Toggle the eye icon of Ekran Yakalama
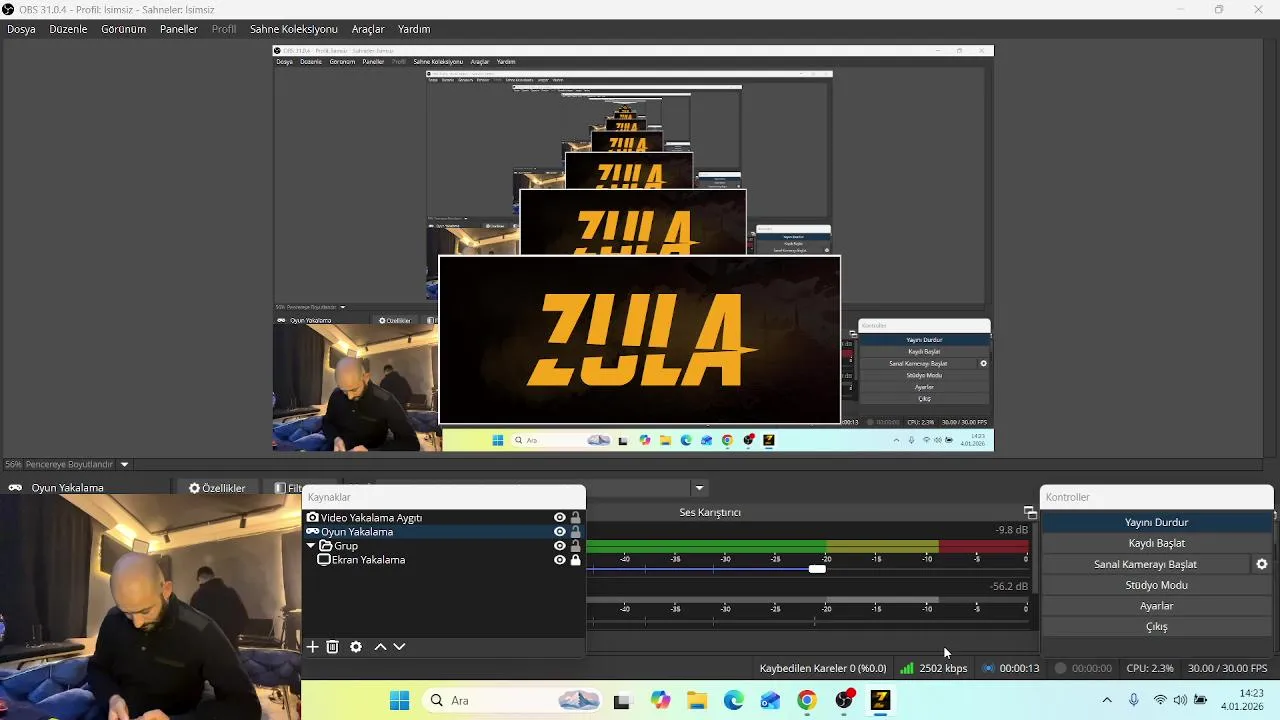This screenshot has height=720, width=1280. (560, 560)
